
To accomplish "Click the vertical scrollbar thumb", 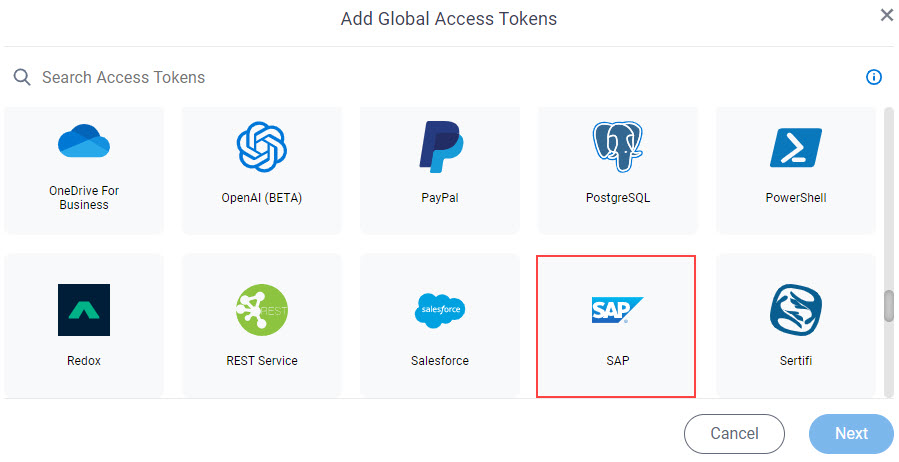I will coord(889,306).
